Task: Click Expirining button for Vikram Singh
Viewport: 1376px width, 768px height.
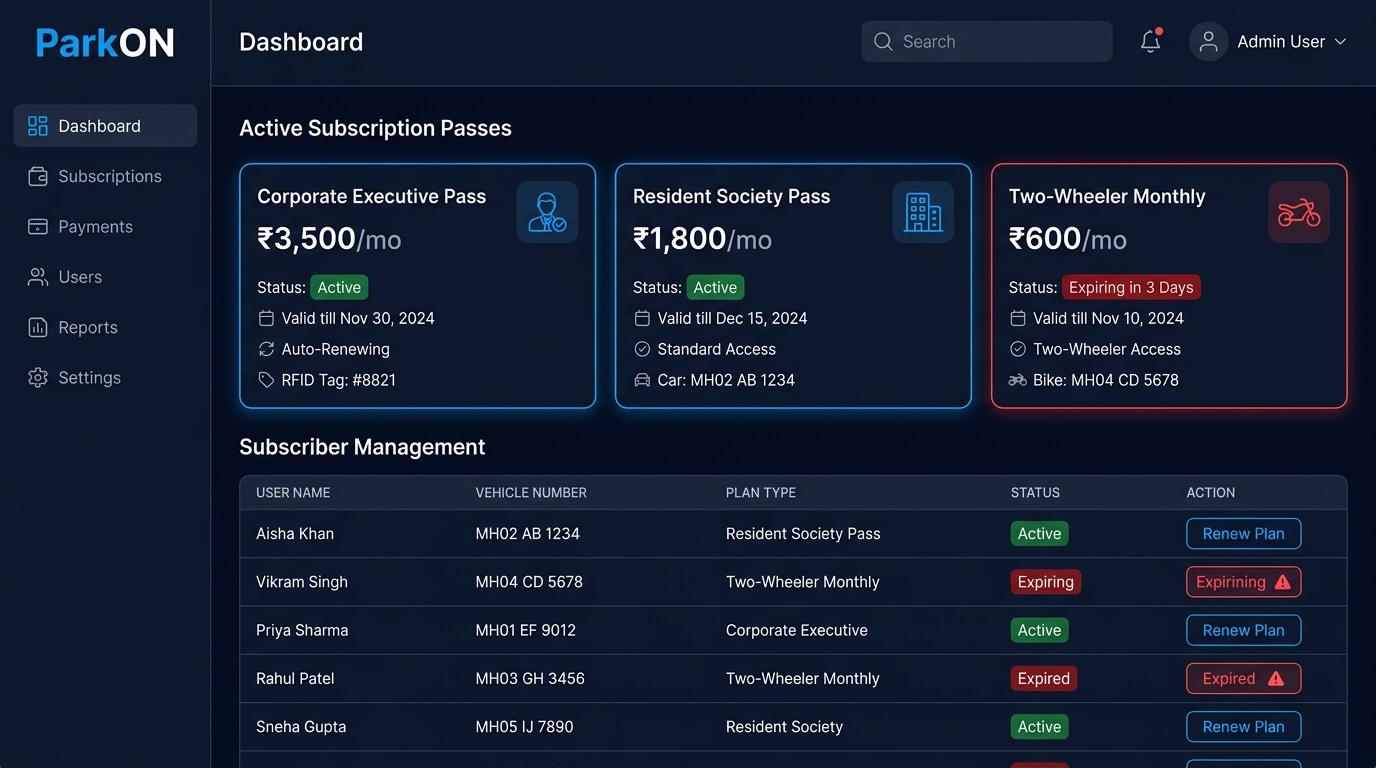Action: 1244,582
